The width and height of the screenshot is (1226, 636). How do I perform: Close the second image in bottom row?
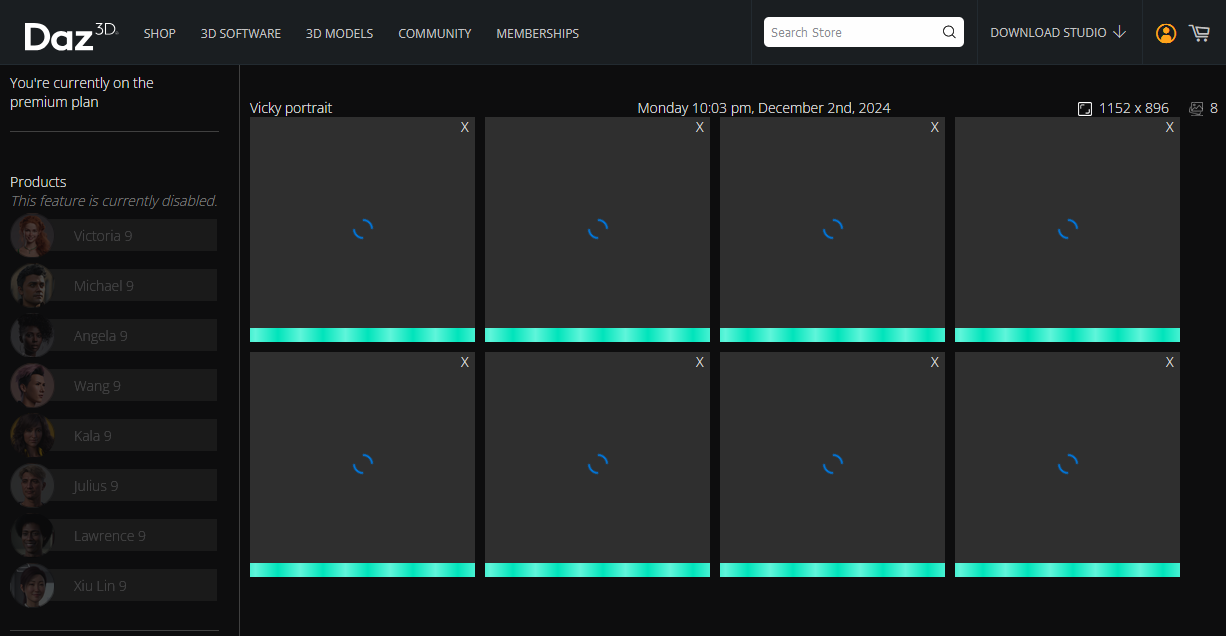tap(700, 362)
